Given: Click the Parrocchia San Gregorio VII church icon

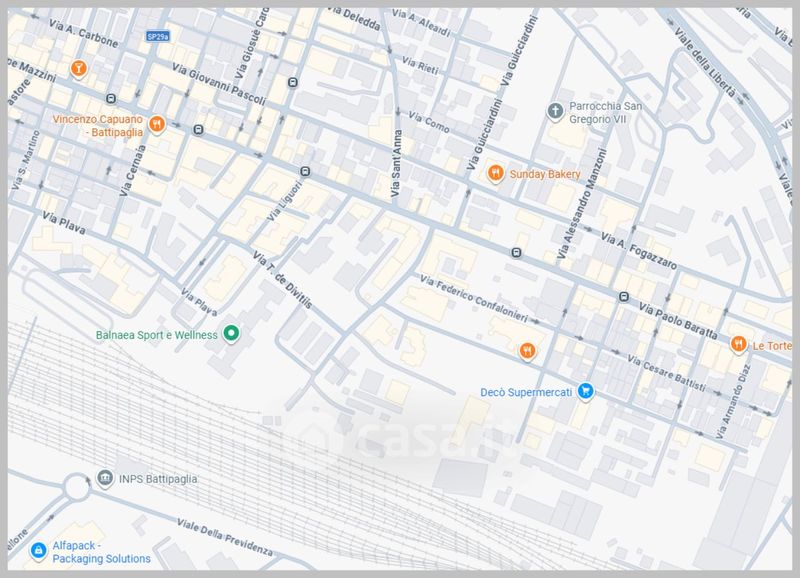Looking at the screenshot, I should [555, 108].
